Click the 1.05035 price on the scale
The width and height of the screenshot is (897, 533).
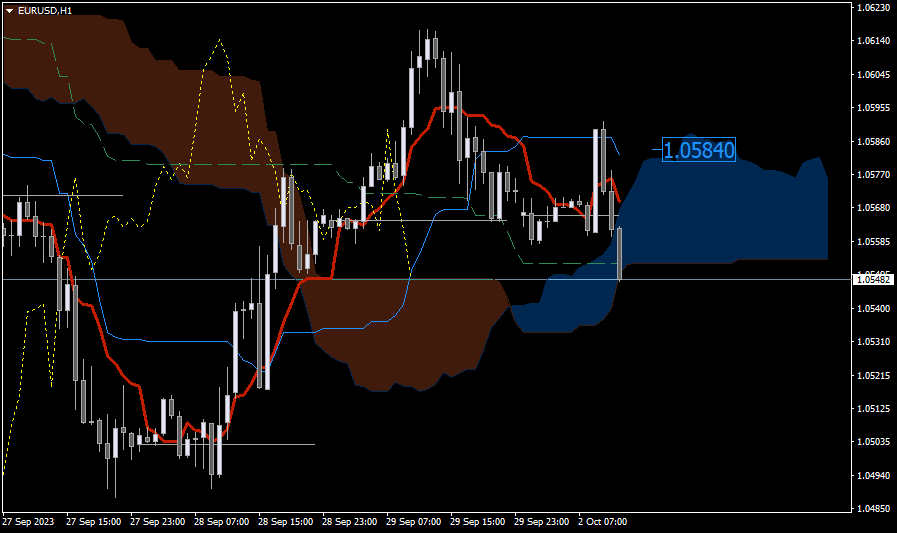873,441
